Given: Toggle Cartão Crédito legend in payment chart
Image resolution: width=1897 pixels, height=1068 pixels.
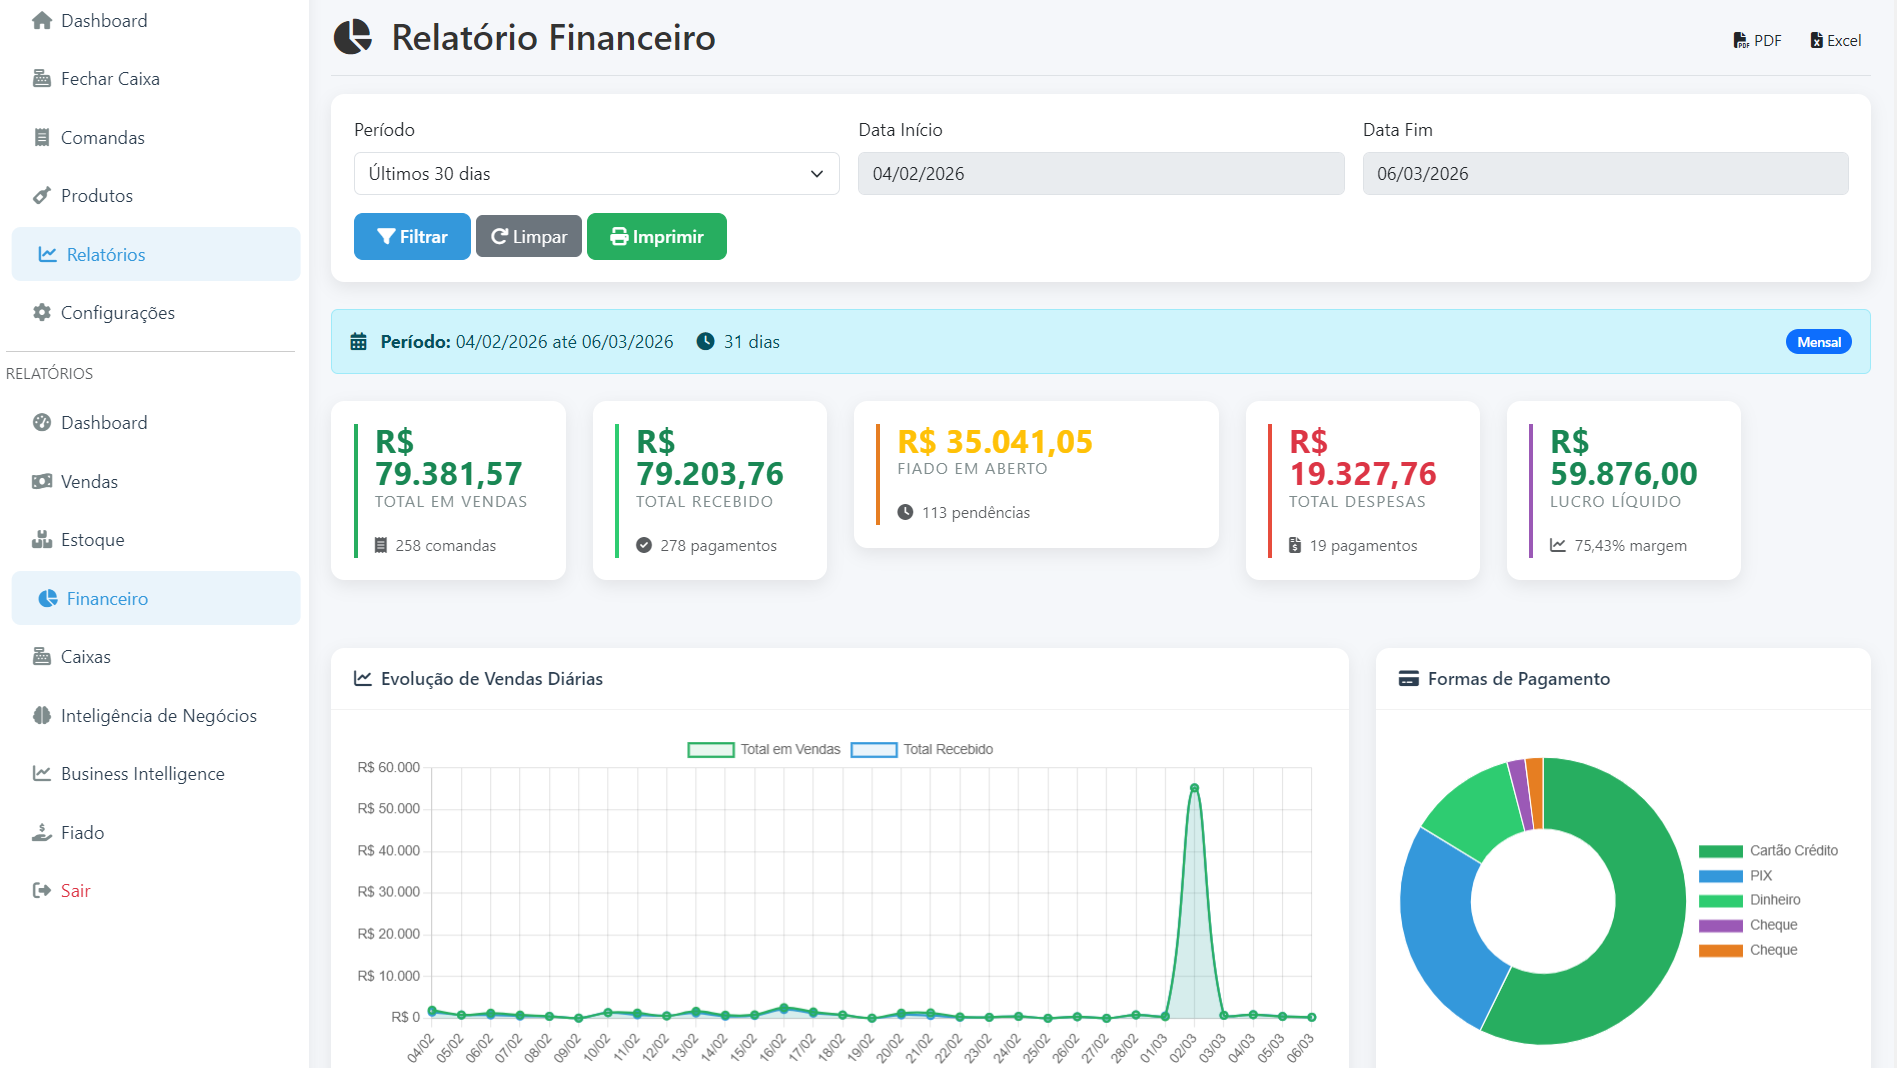Looking at the screenshot, I should 1768,851.
